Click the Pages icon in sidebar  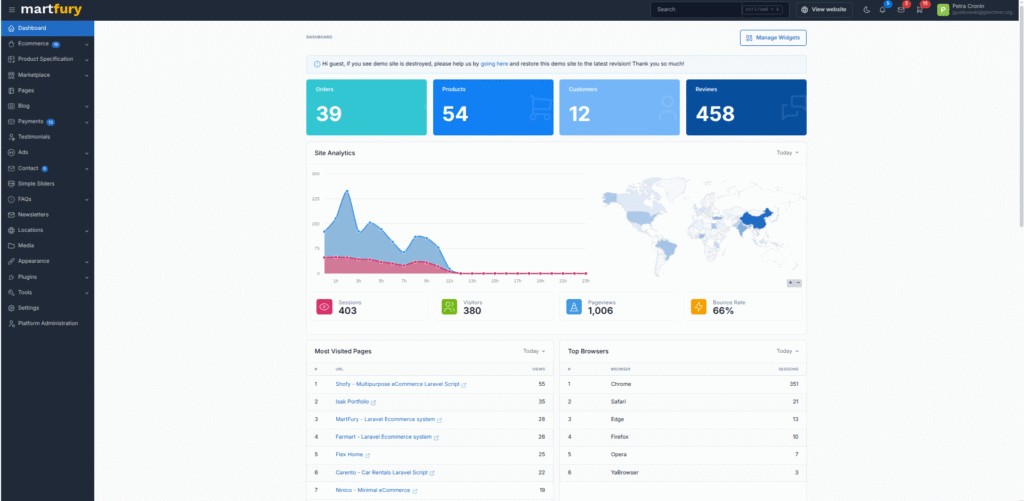click(11, 90)
